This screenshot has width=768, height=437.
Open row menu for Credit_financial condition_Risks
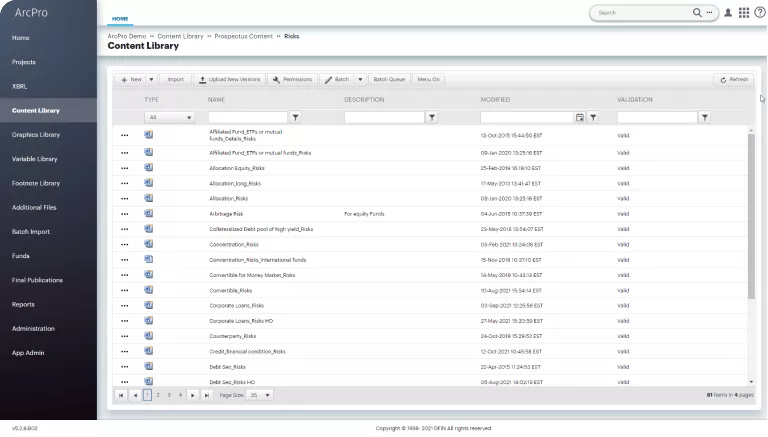coord(124,352)
